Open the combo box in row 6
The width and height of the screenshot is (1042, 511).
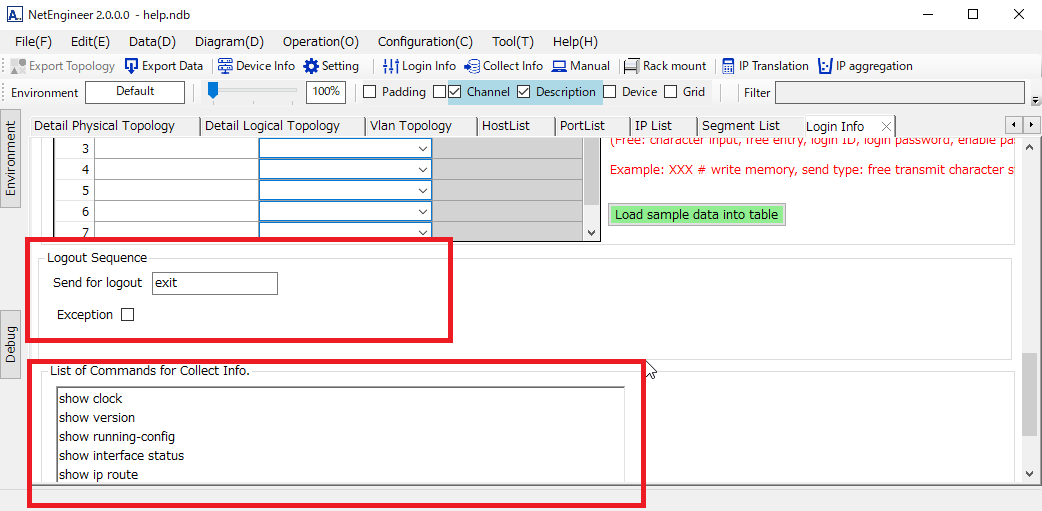pyautogui.click(x=422, y=212)
